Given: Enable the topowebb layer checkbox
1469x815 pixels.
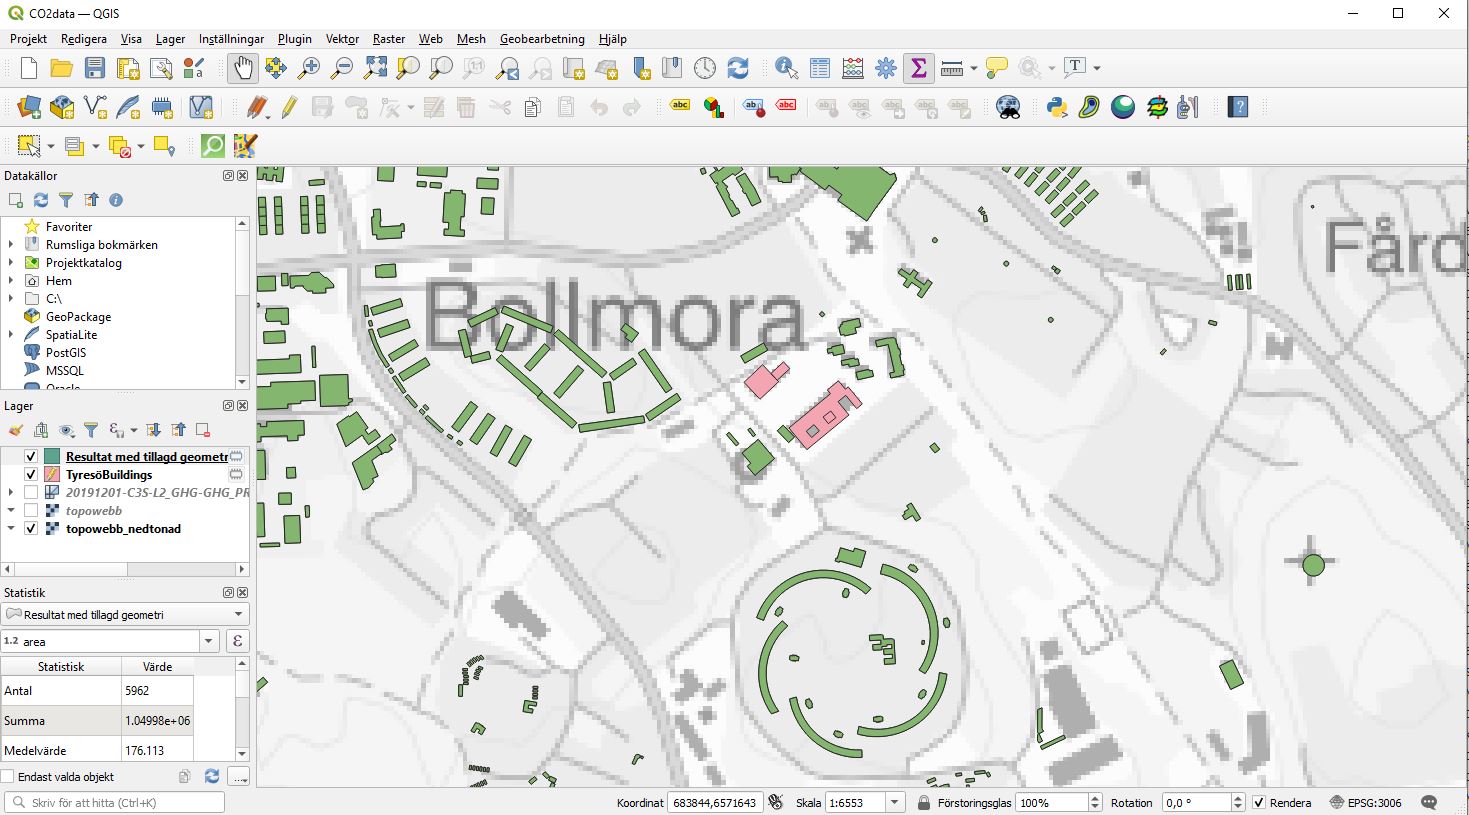Looking at the screenshot, I should (x=31, y=511).
